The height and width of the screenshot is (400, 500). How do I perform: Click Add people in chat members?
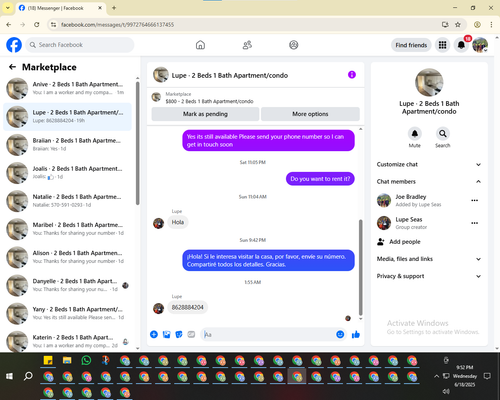click(399, 242)
